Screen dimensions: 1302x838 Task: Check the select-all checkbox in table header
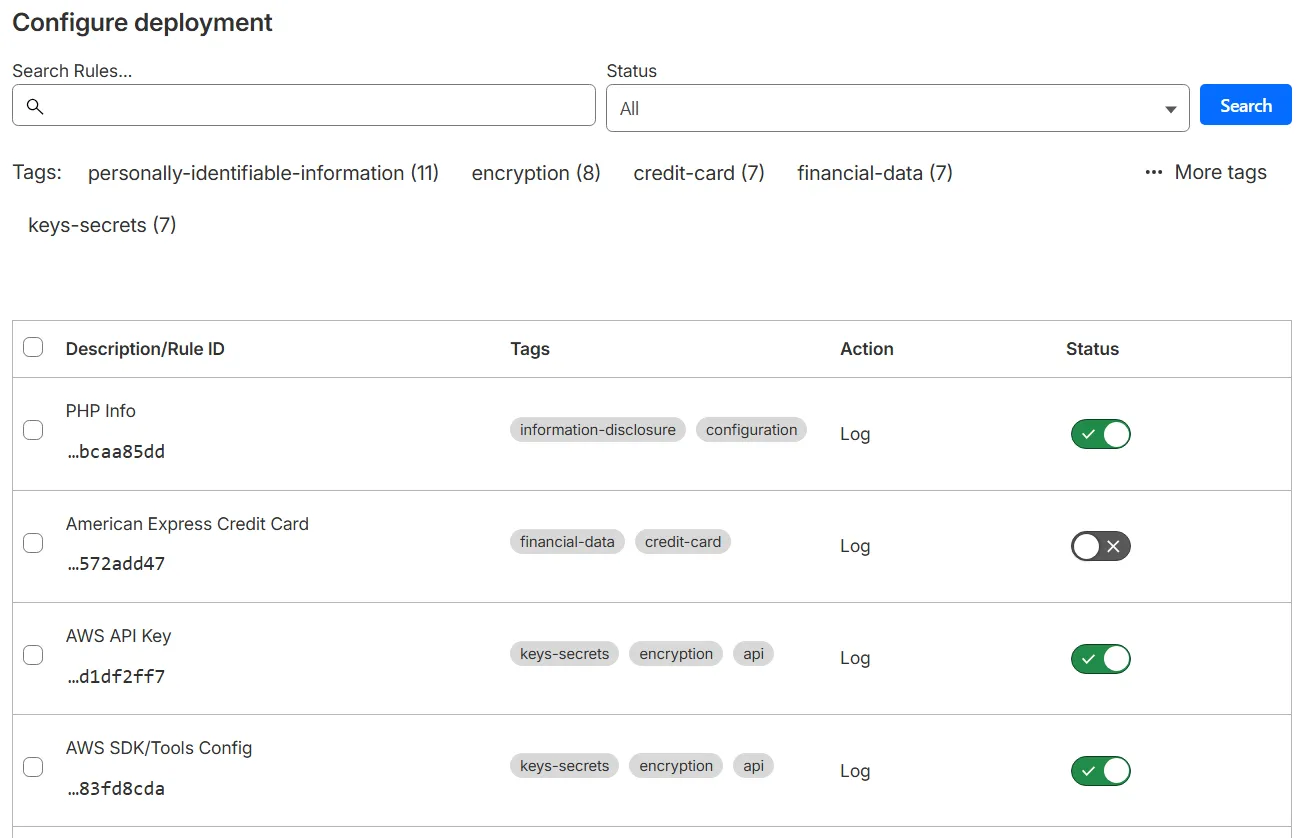point(32,347)
